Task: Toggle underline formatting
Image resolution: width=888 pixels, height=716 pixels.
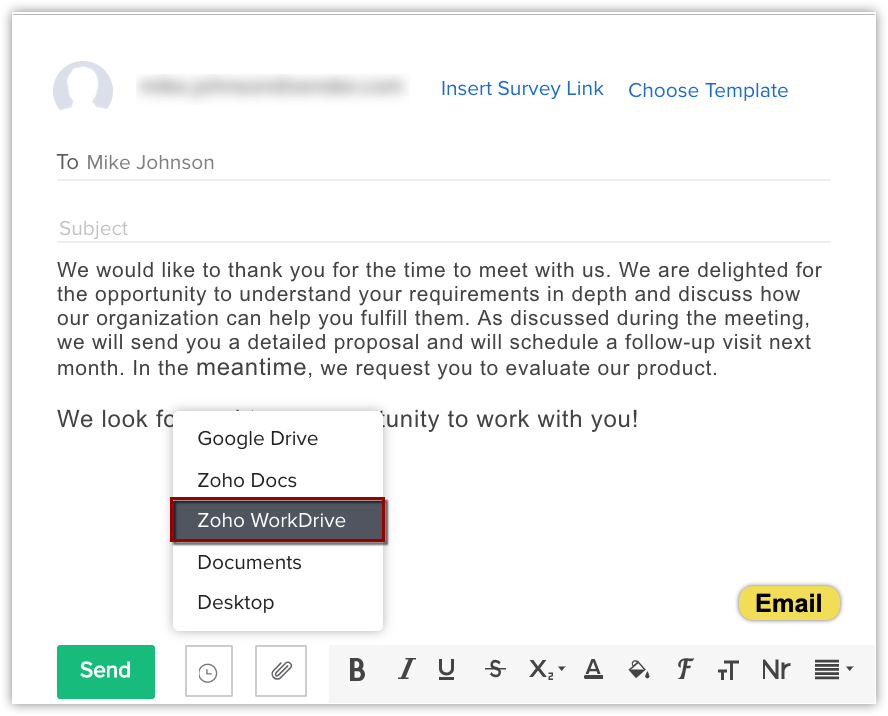Action: pyautogui.click(x=447, y=670)
